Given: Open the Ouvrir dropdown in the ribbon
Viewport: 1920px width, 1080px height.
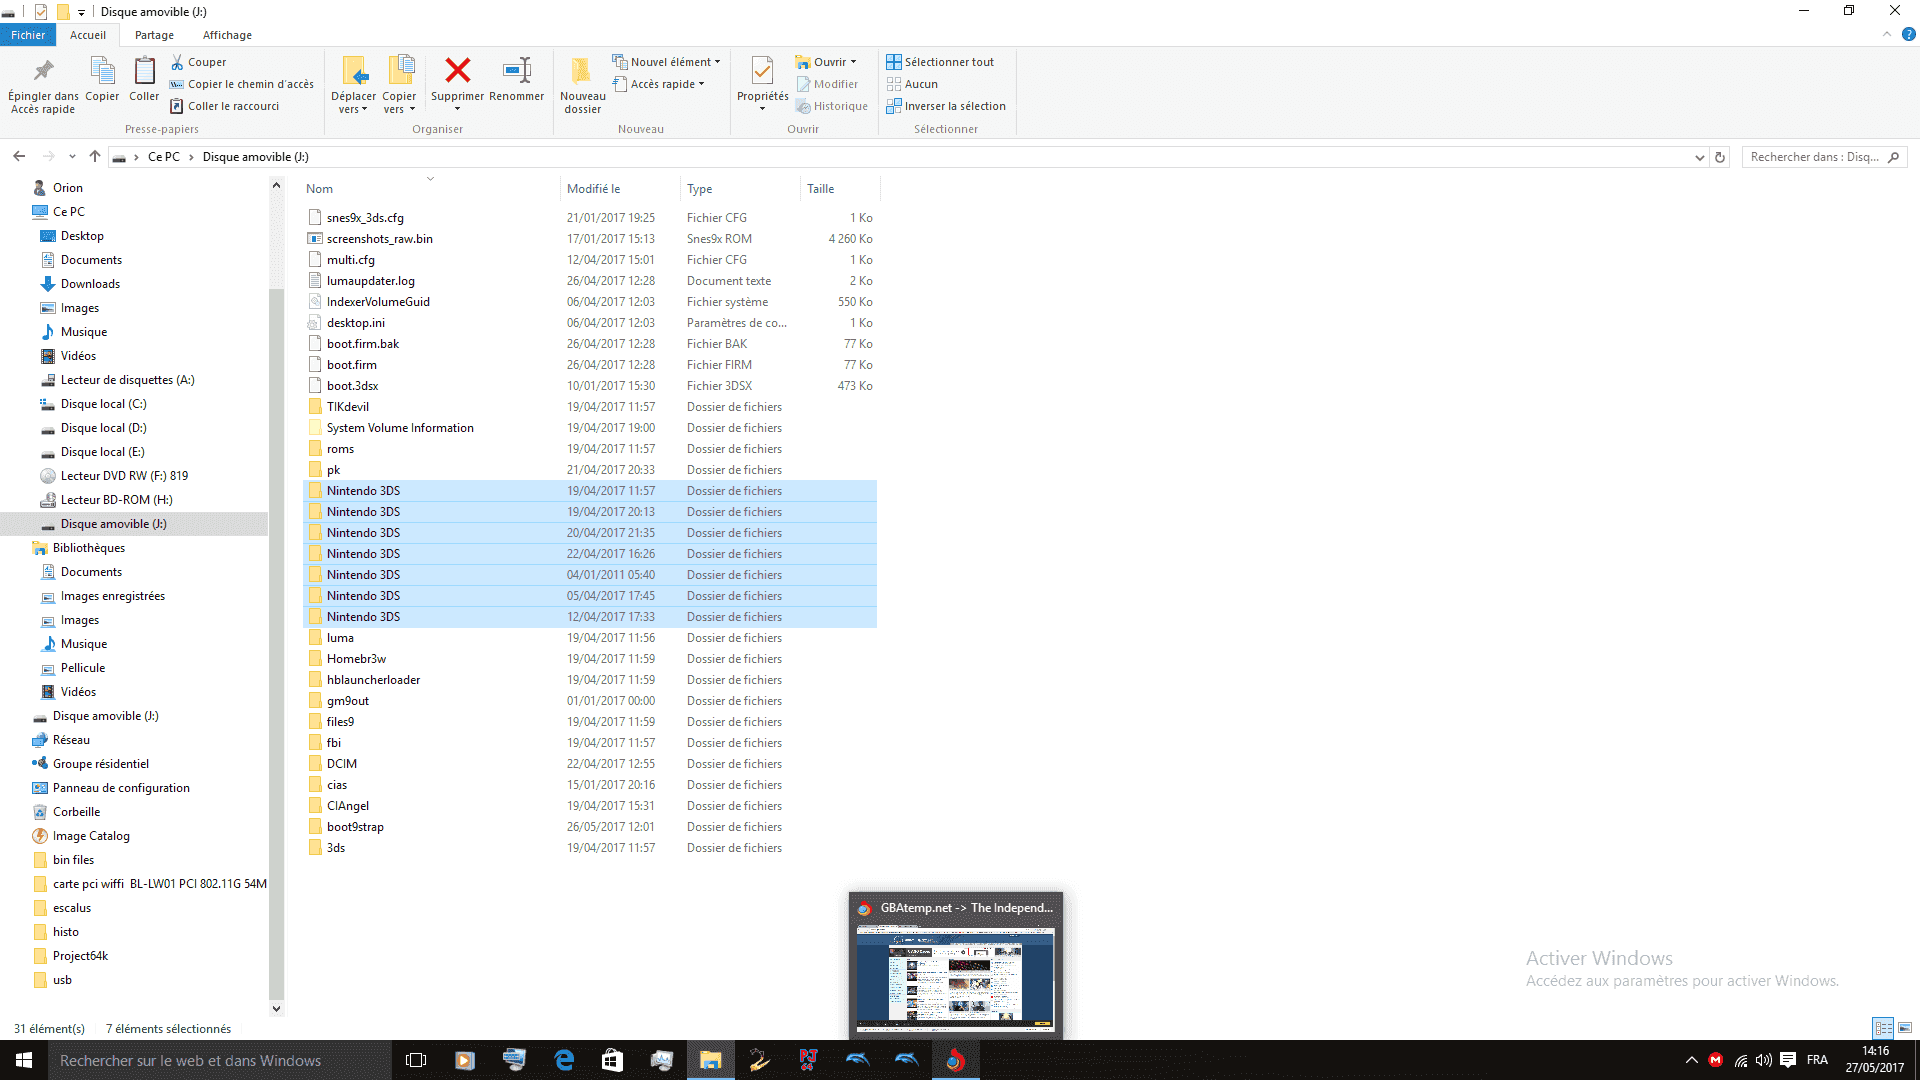Looking at the screenshot, I should [x=826, y=62].
